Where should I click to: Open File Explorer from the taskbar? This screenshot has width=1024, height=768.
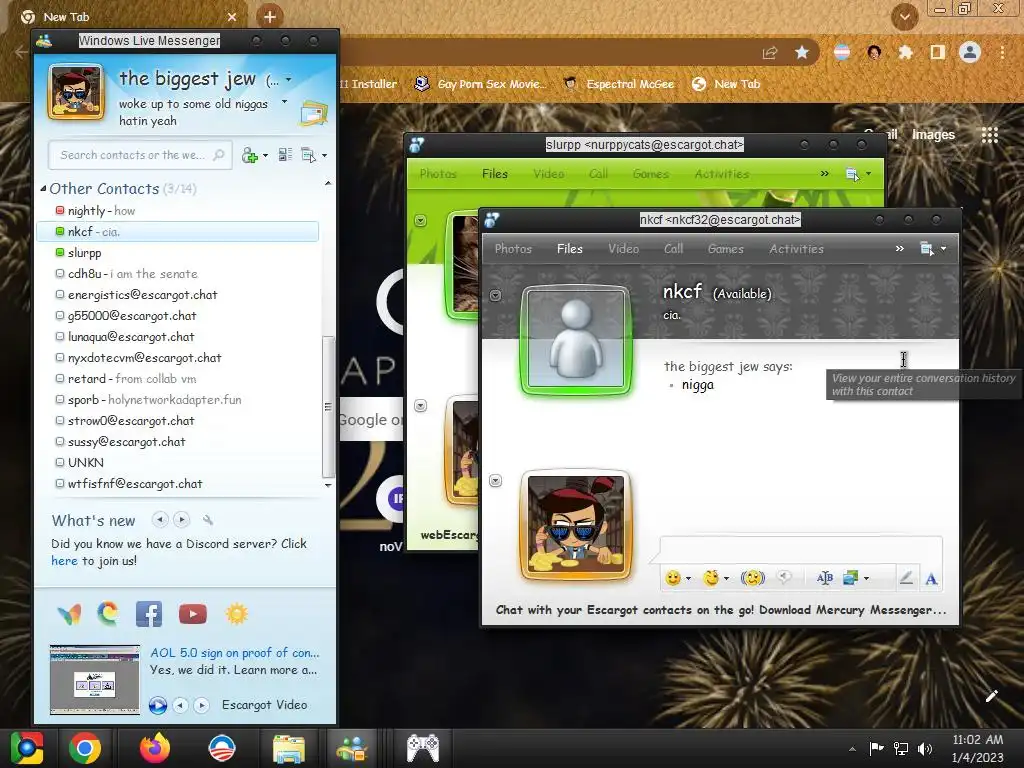click(x=288, y=749)
